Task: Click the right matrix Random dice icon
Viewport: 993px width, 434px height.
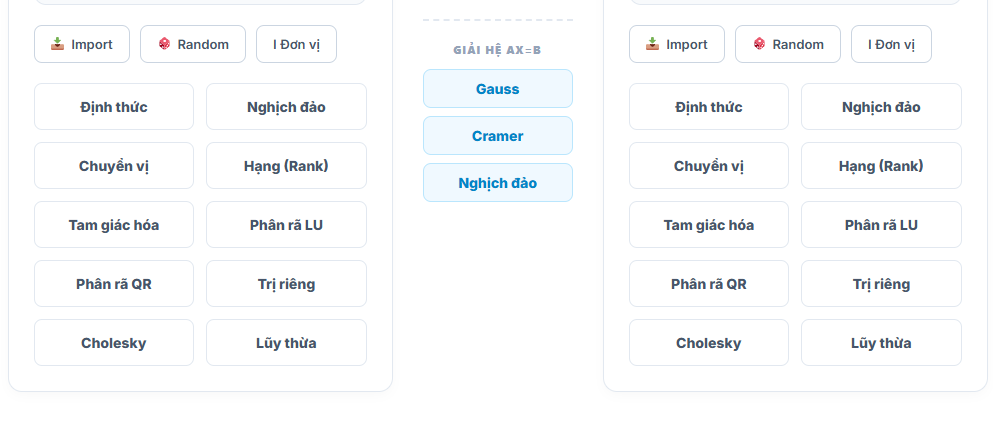Action: click(760, 44)
